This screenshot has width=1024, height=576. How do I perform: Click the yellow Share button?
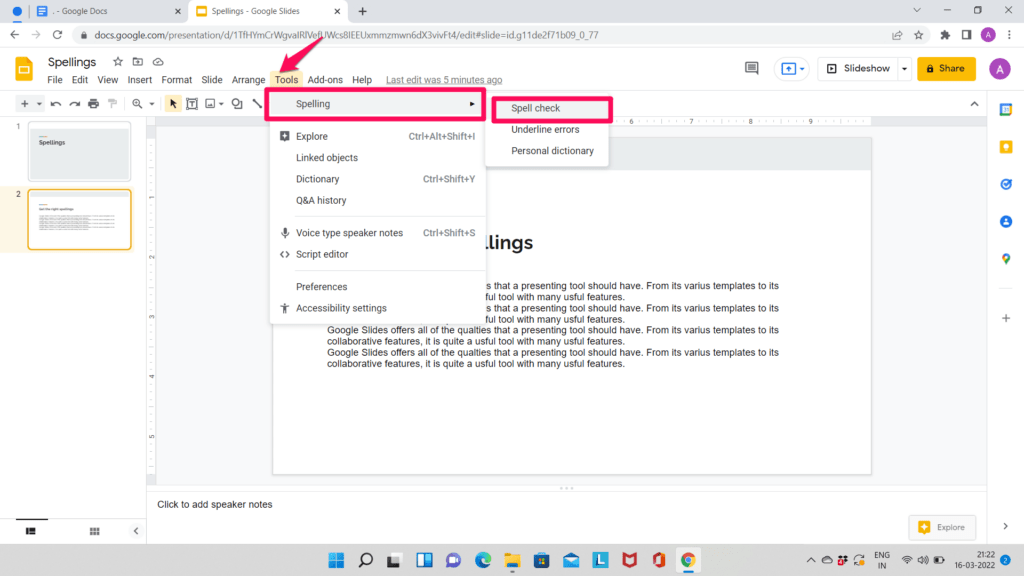click(944, 69)
